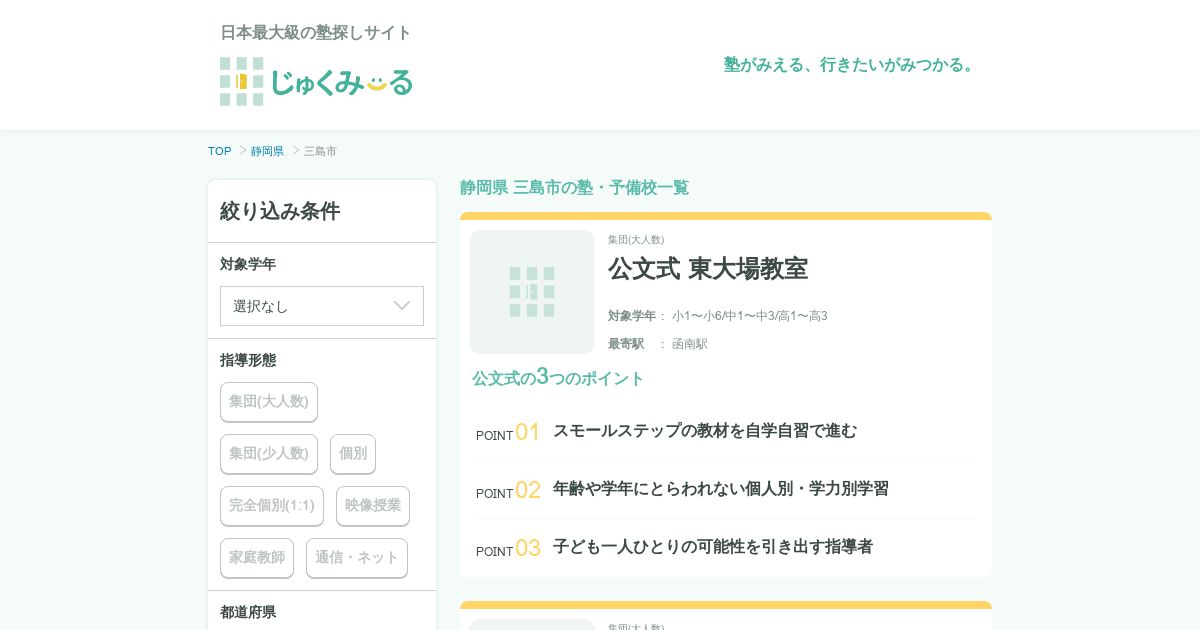Toggle the 集団(大人数) filter
Viewport: 1200px width, 630px height.
click(269, 402)
